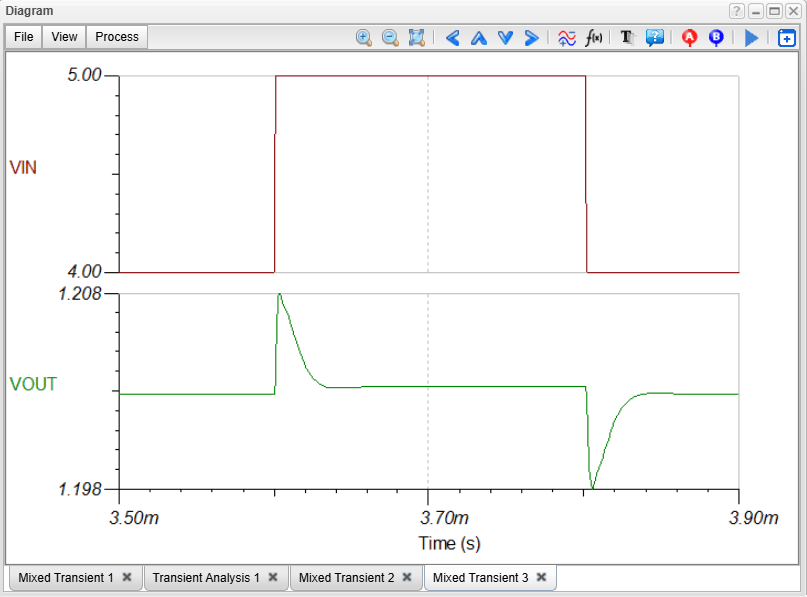807x597 pixels.
Task: Activate cursor A marker
Action: (689, 37)
